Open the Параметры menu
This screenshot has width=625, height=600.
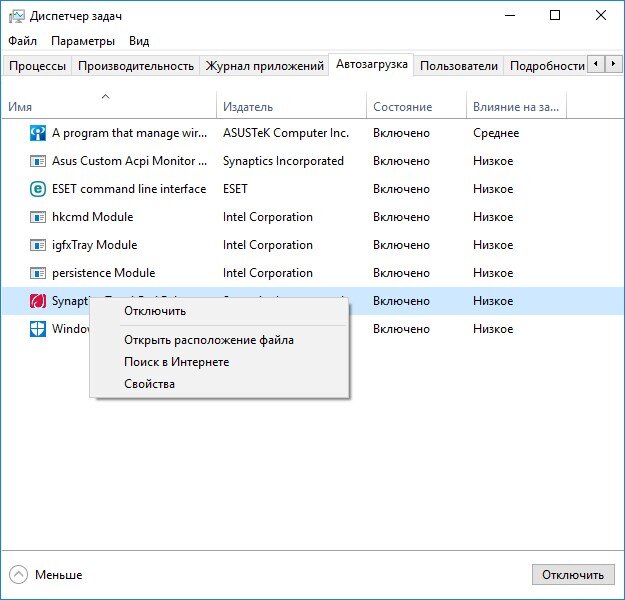[x=83, y=41]
